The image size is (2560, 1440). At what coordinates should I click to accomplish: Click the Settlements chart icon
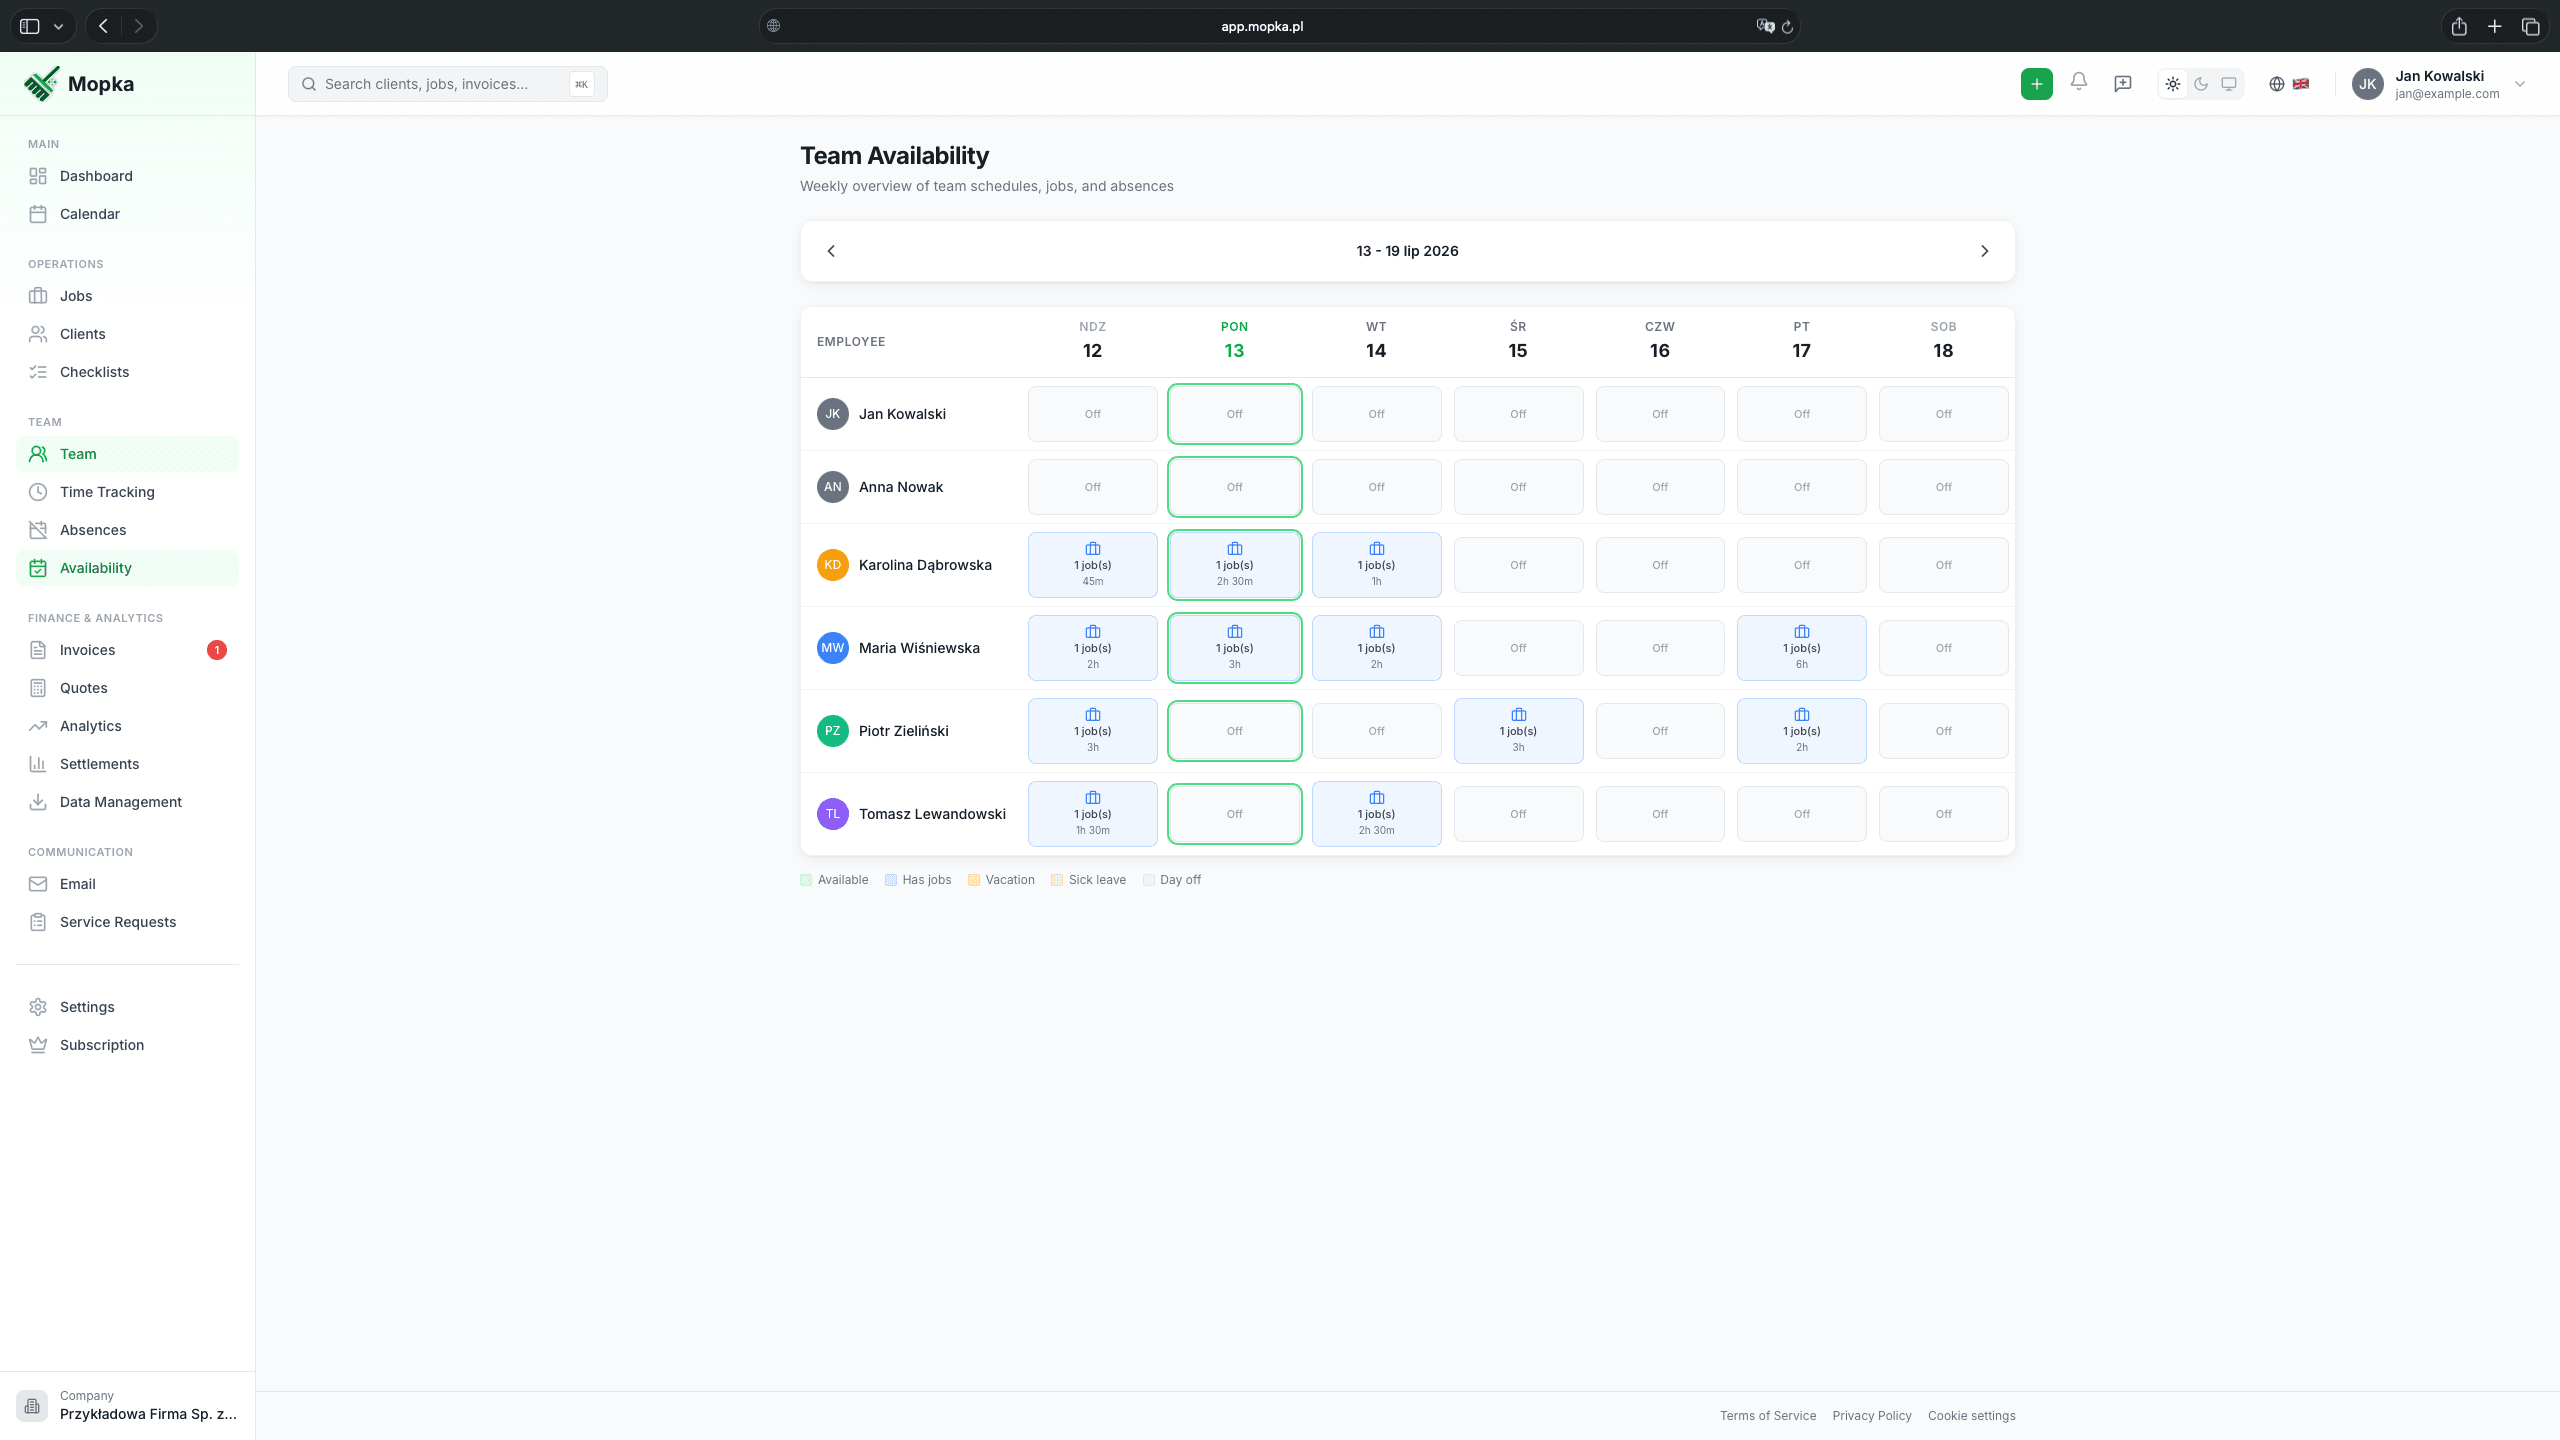click(38, 764)
